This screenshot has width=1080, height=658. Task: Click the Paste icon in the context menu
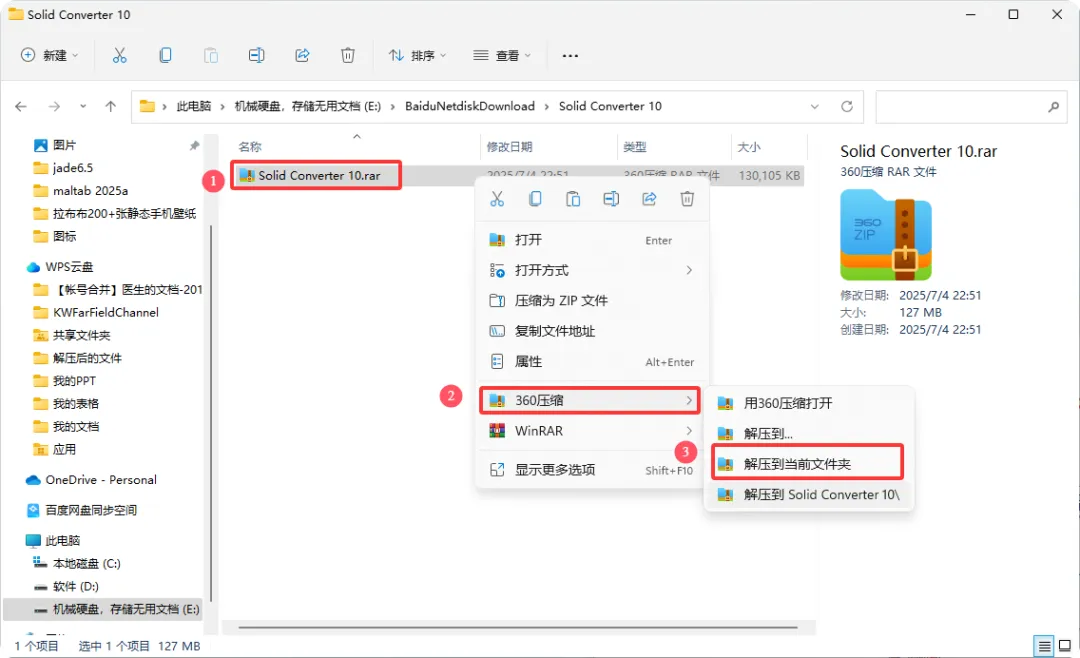coord(573,199)
